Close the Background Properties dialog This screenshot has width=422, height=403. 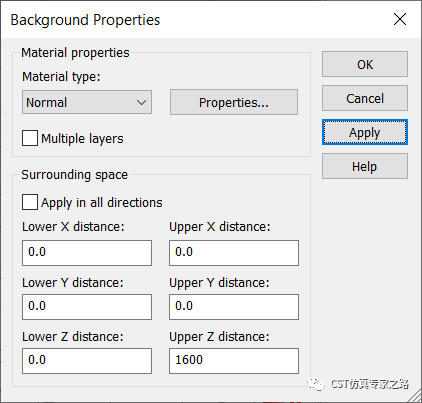tap(400, 19)
